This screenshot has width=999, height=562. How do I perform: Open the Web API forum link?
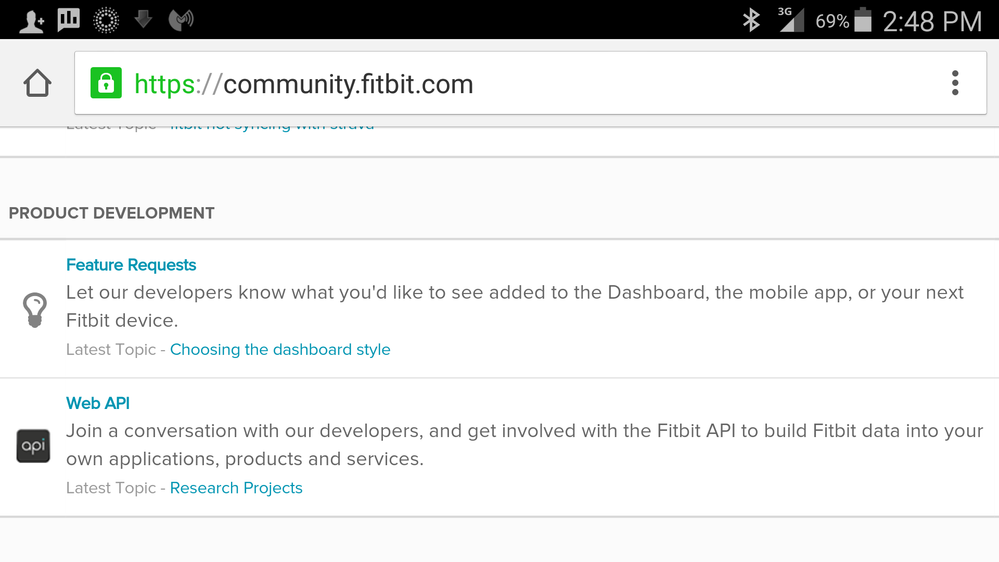click(x=98, y=403)
